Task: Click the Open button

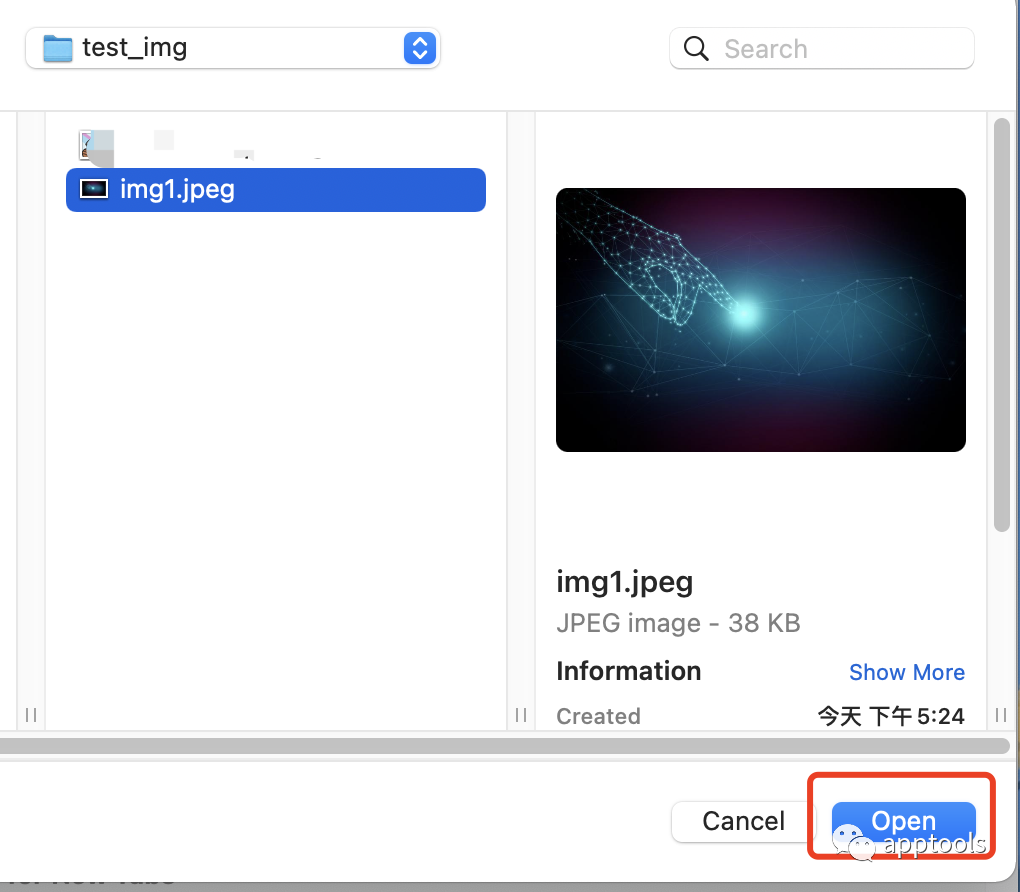Action: pos(903,821)
